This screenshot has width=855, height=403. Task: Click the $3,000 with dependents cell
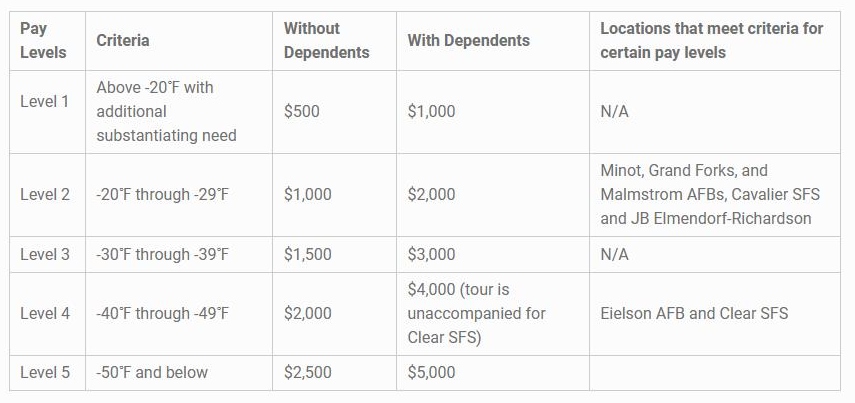tap(431, 254)
